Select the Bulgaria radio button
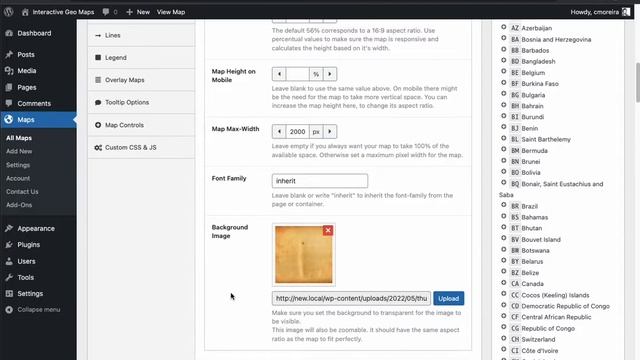This screenshot has width=640, height=360. click(504, 94)
